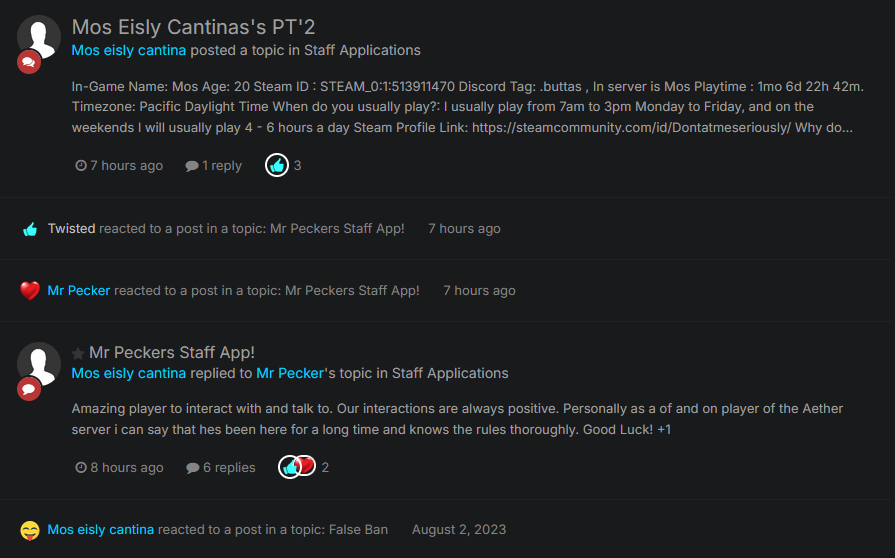
Task: Visit Twisted's profile
Action: pos(71,229)
